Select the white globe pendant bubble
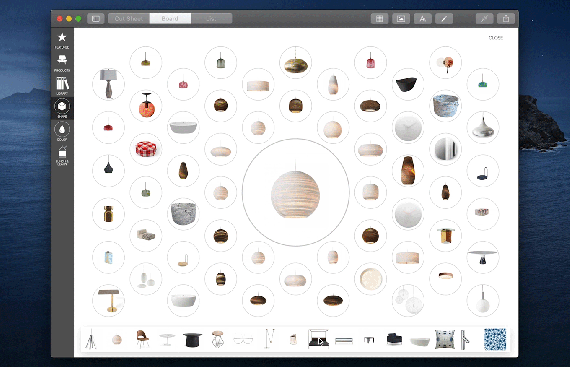Viewport: 570px width, 367px height. [x=483, y=301]
